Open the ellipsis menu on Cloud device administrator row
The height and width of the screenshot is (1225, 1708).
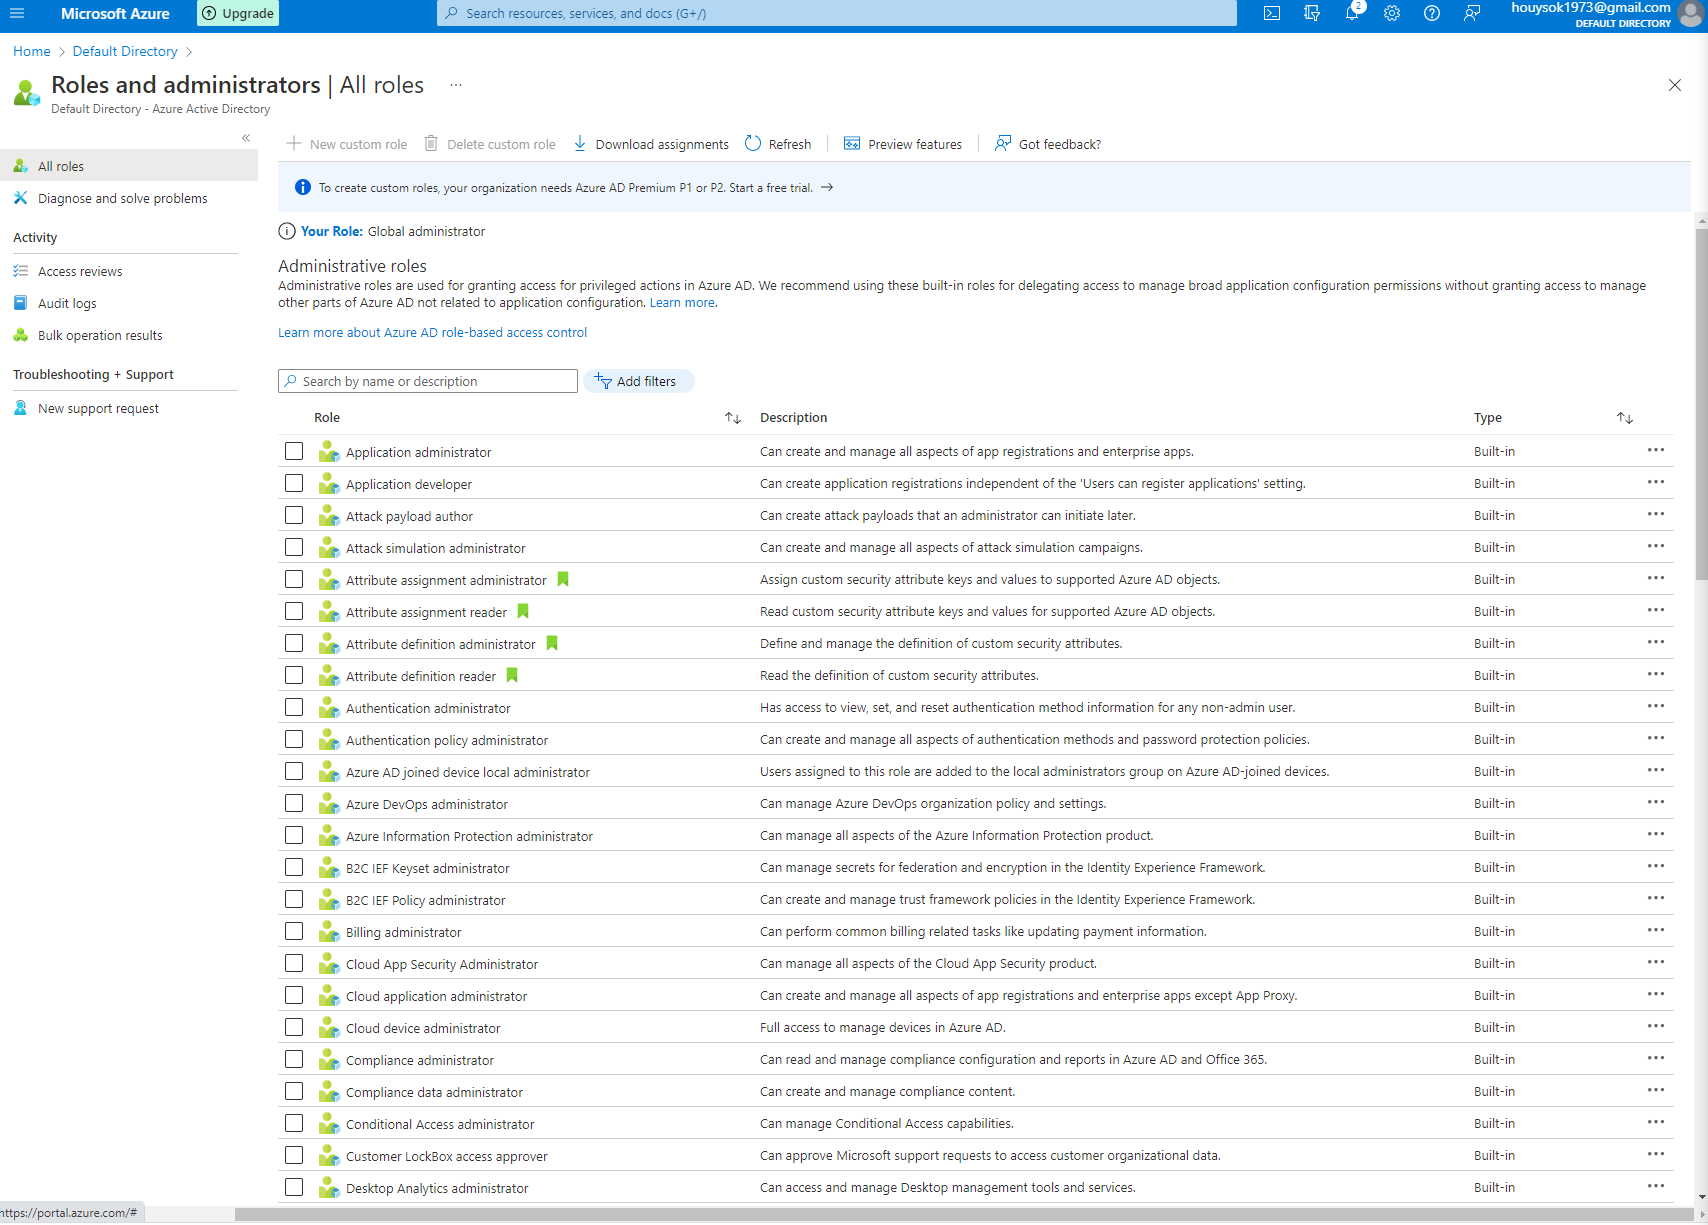coord(1655,1026)
